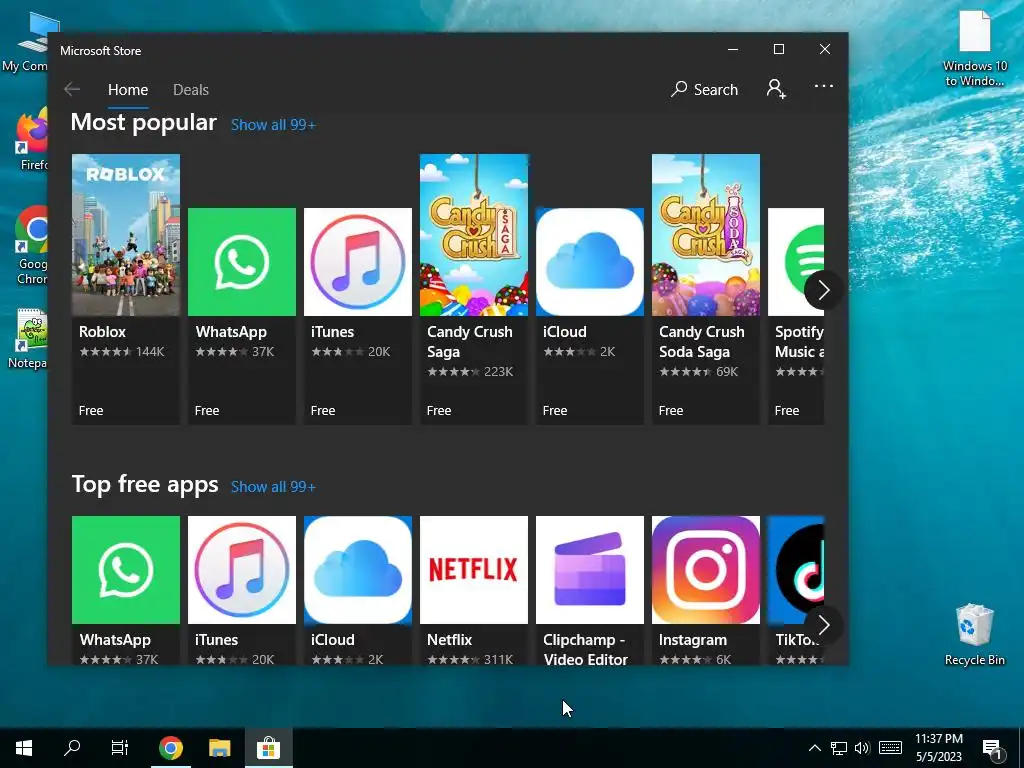Click Candy Crush Saga 223K rating

(470, 372)
